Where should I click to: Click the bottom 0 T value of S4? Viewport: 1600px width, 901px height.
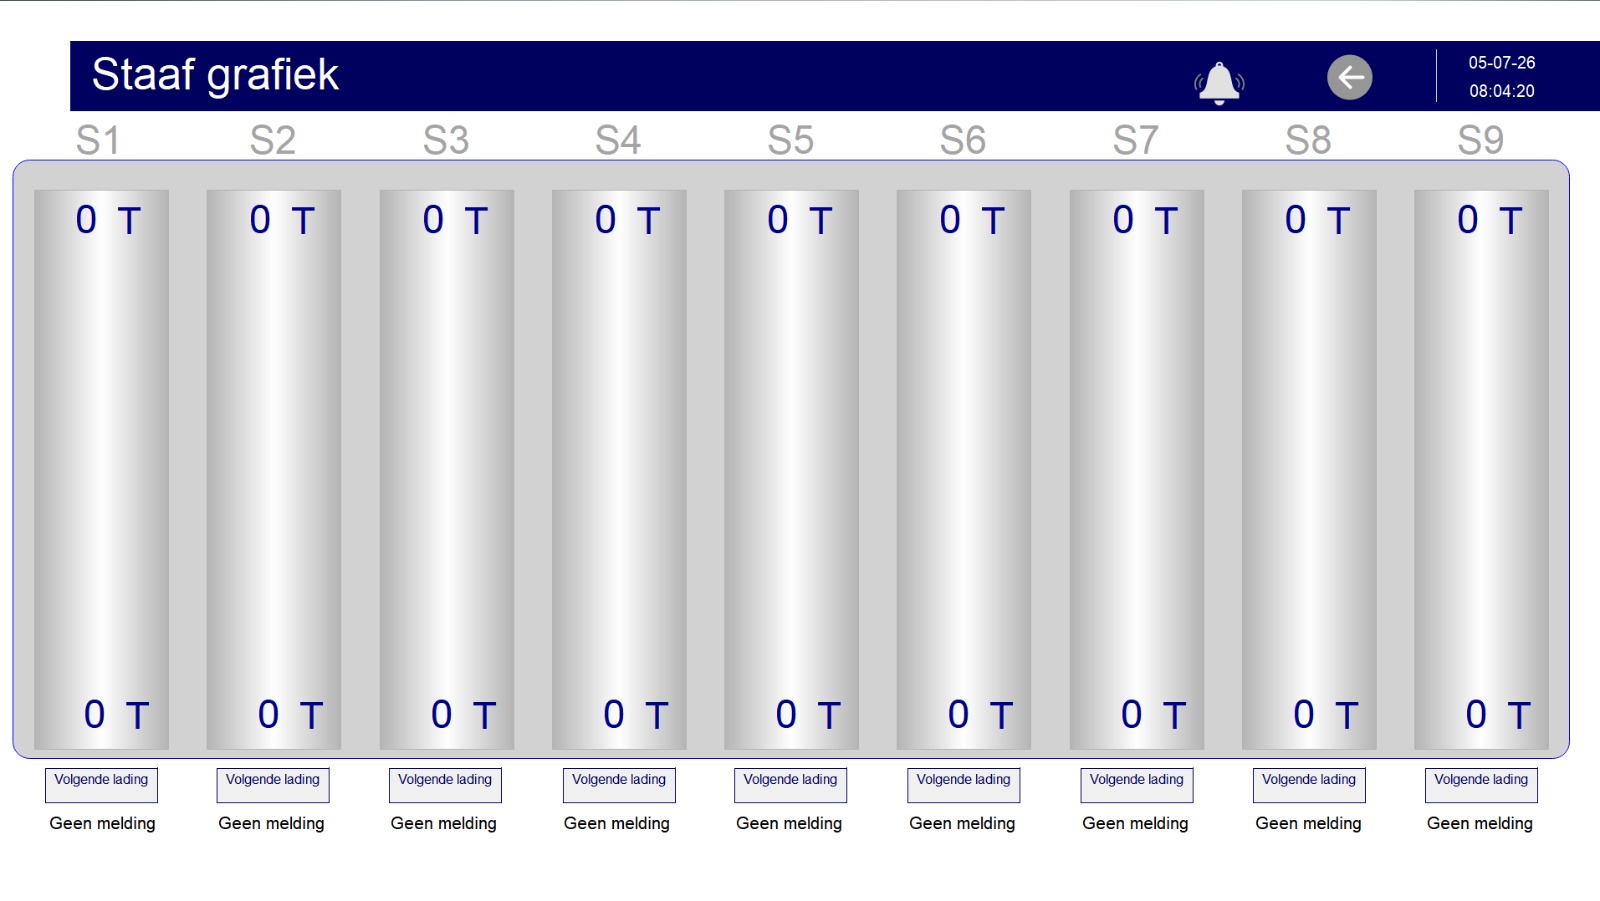coord(635,715)
